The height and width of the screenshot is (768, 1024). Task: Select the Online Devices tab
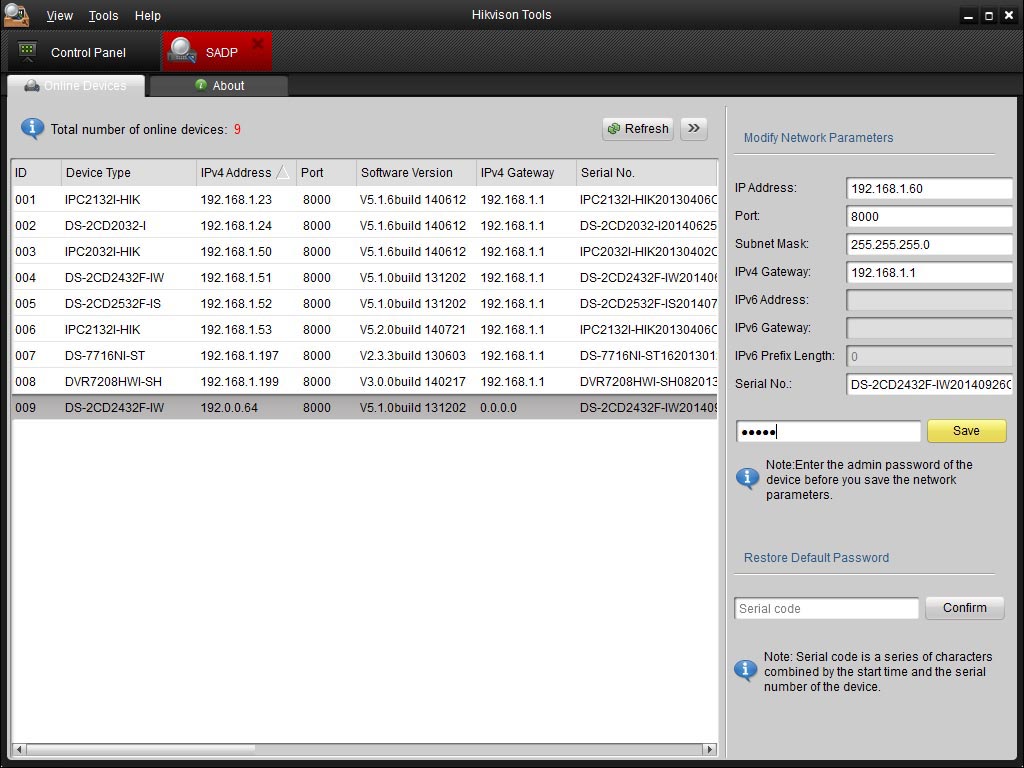coord(76,86)
